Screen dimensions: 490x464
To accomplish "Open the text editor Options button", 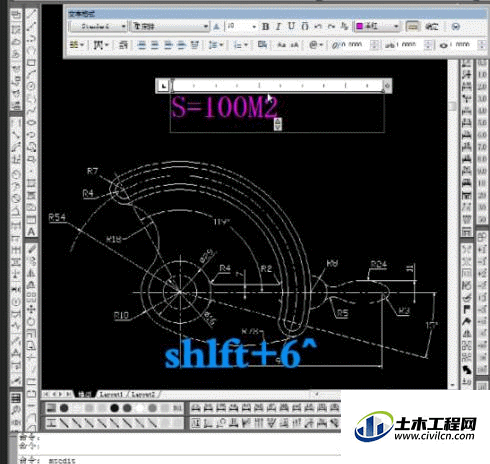I will click(x=456, y=26).
